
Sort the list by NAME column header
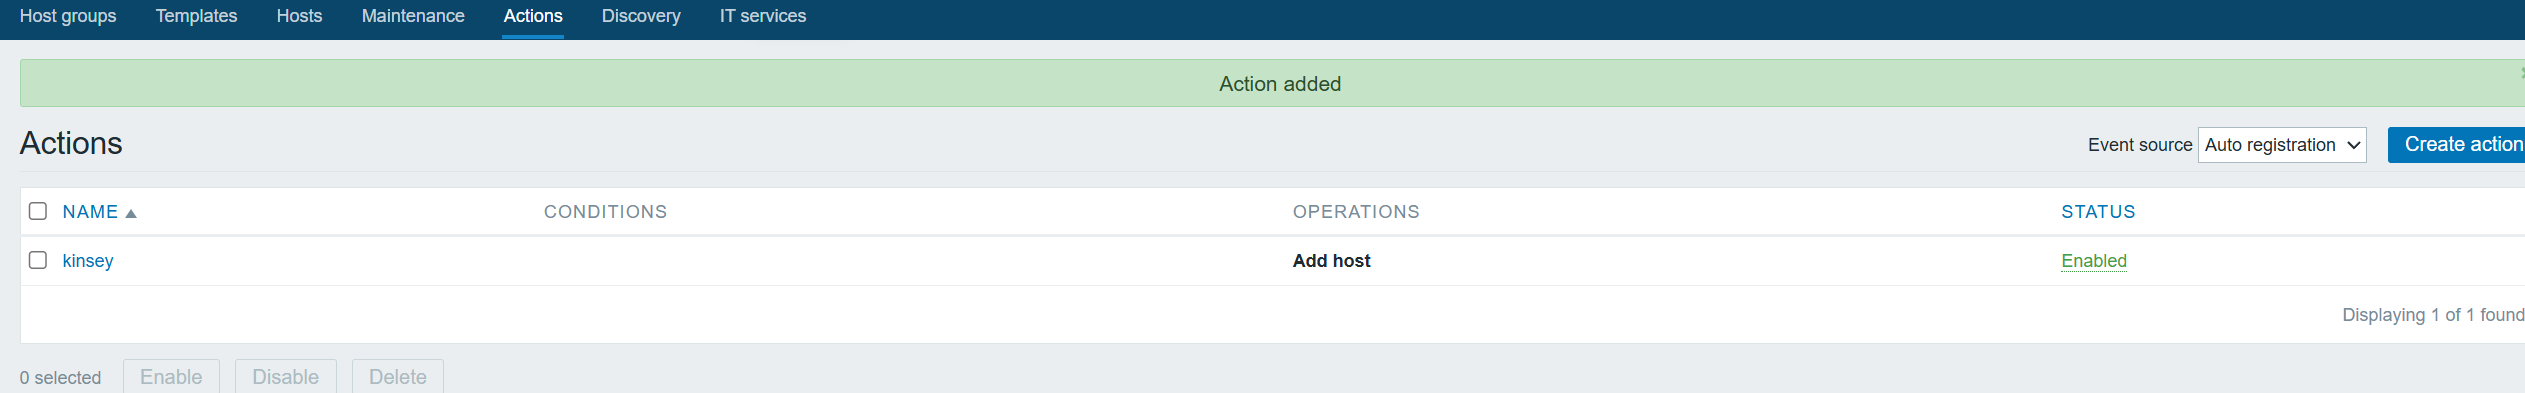(x=90, y=212)
